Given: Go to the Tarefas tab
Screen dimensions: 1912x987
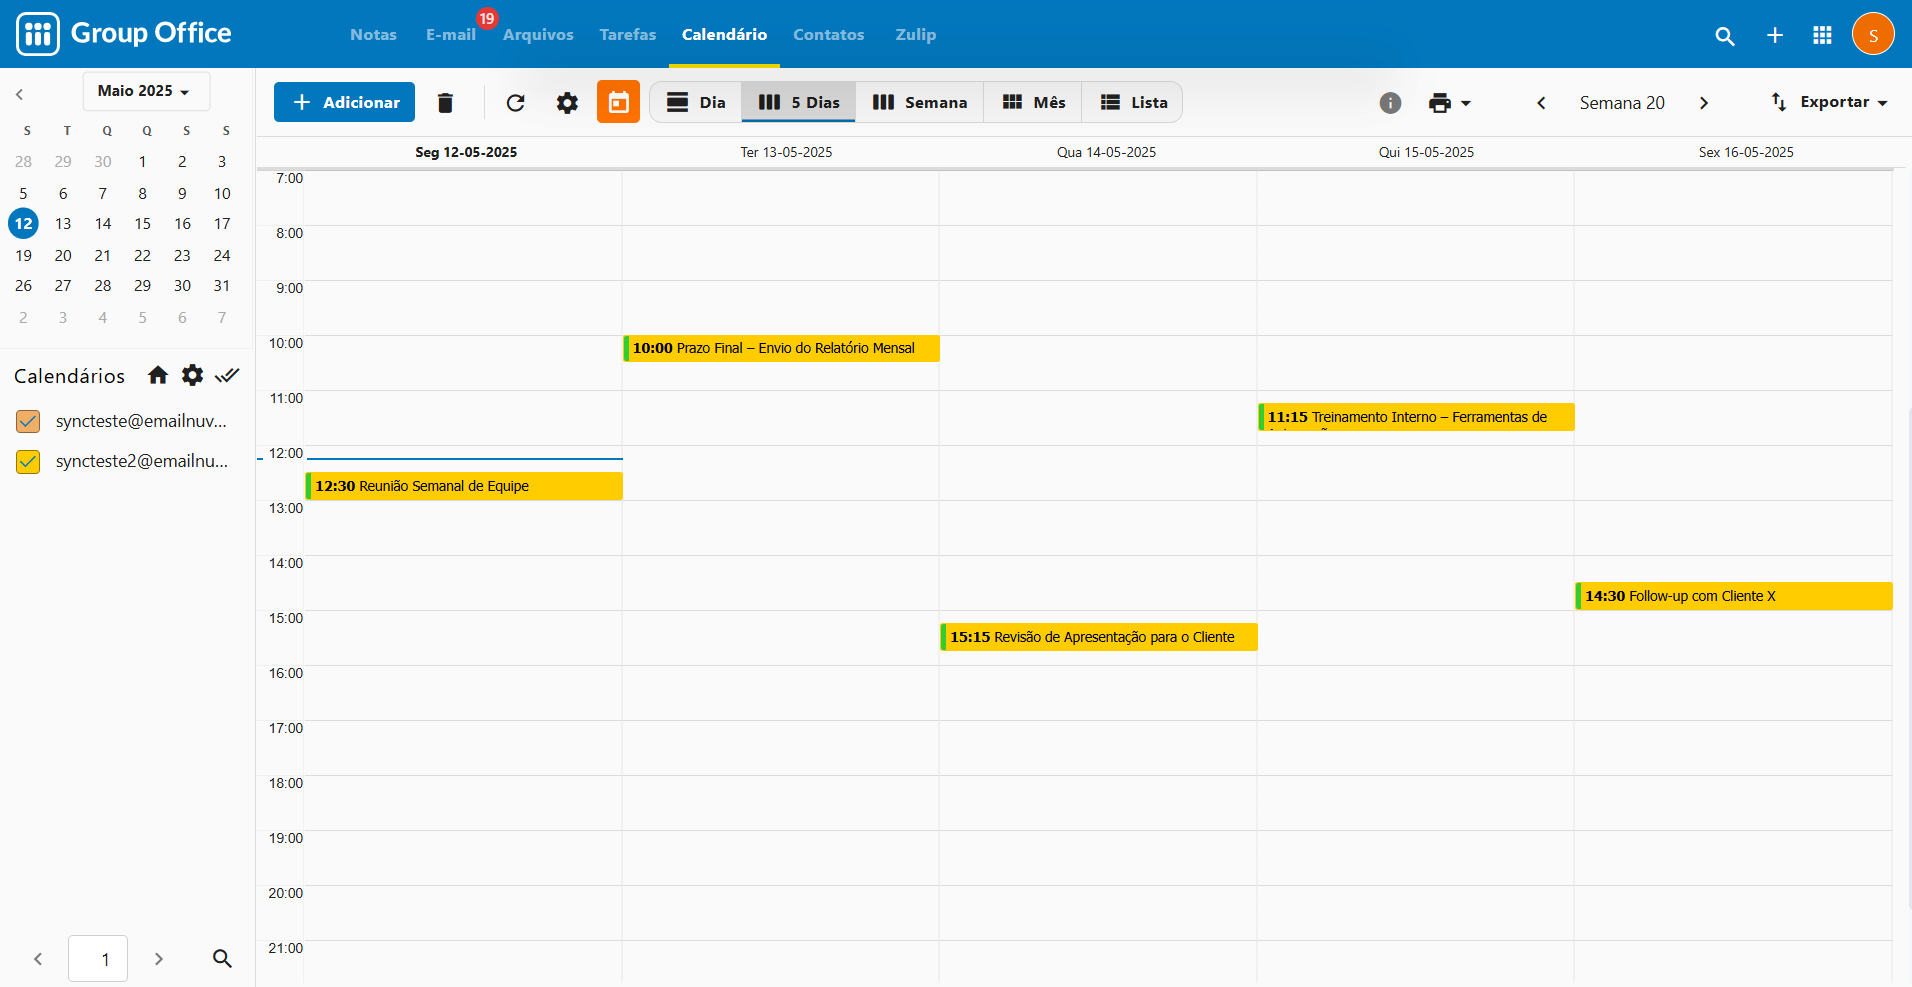Looking at the screenshot, I should [627, 35].
